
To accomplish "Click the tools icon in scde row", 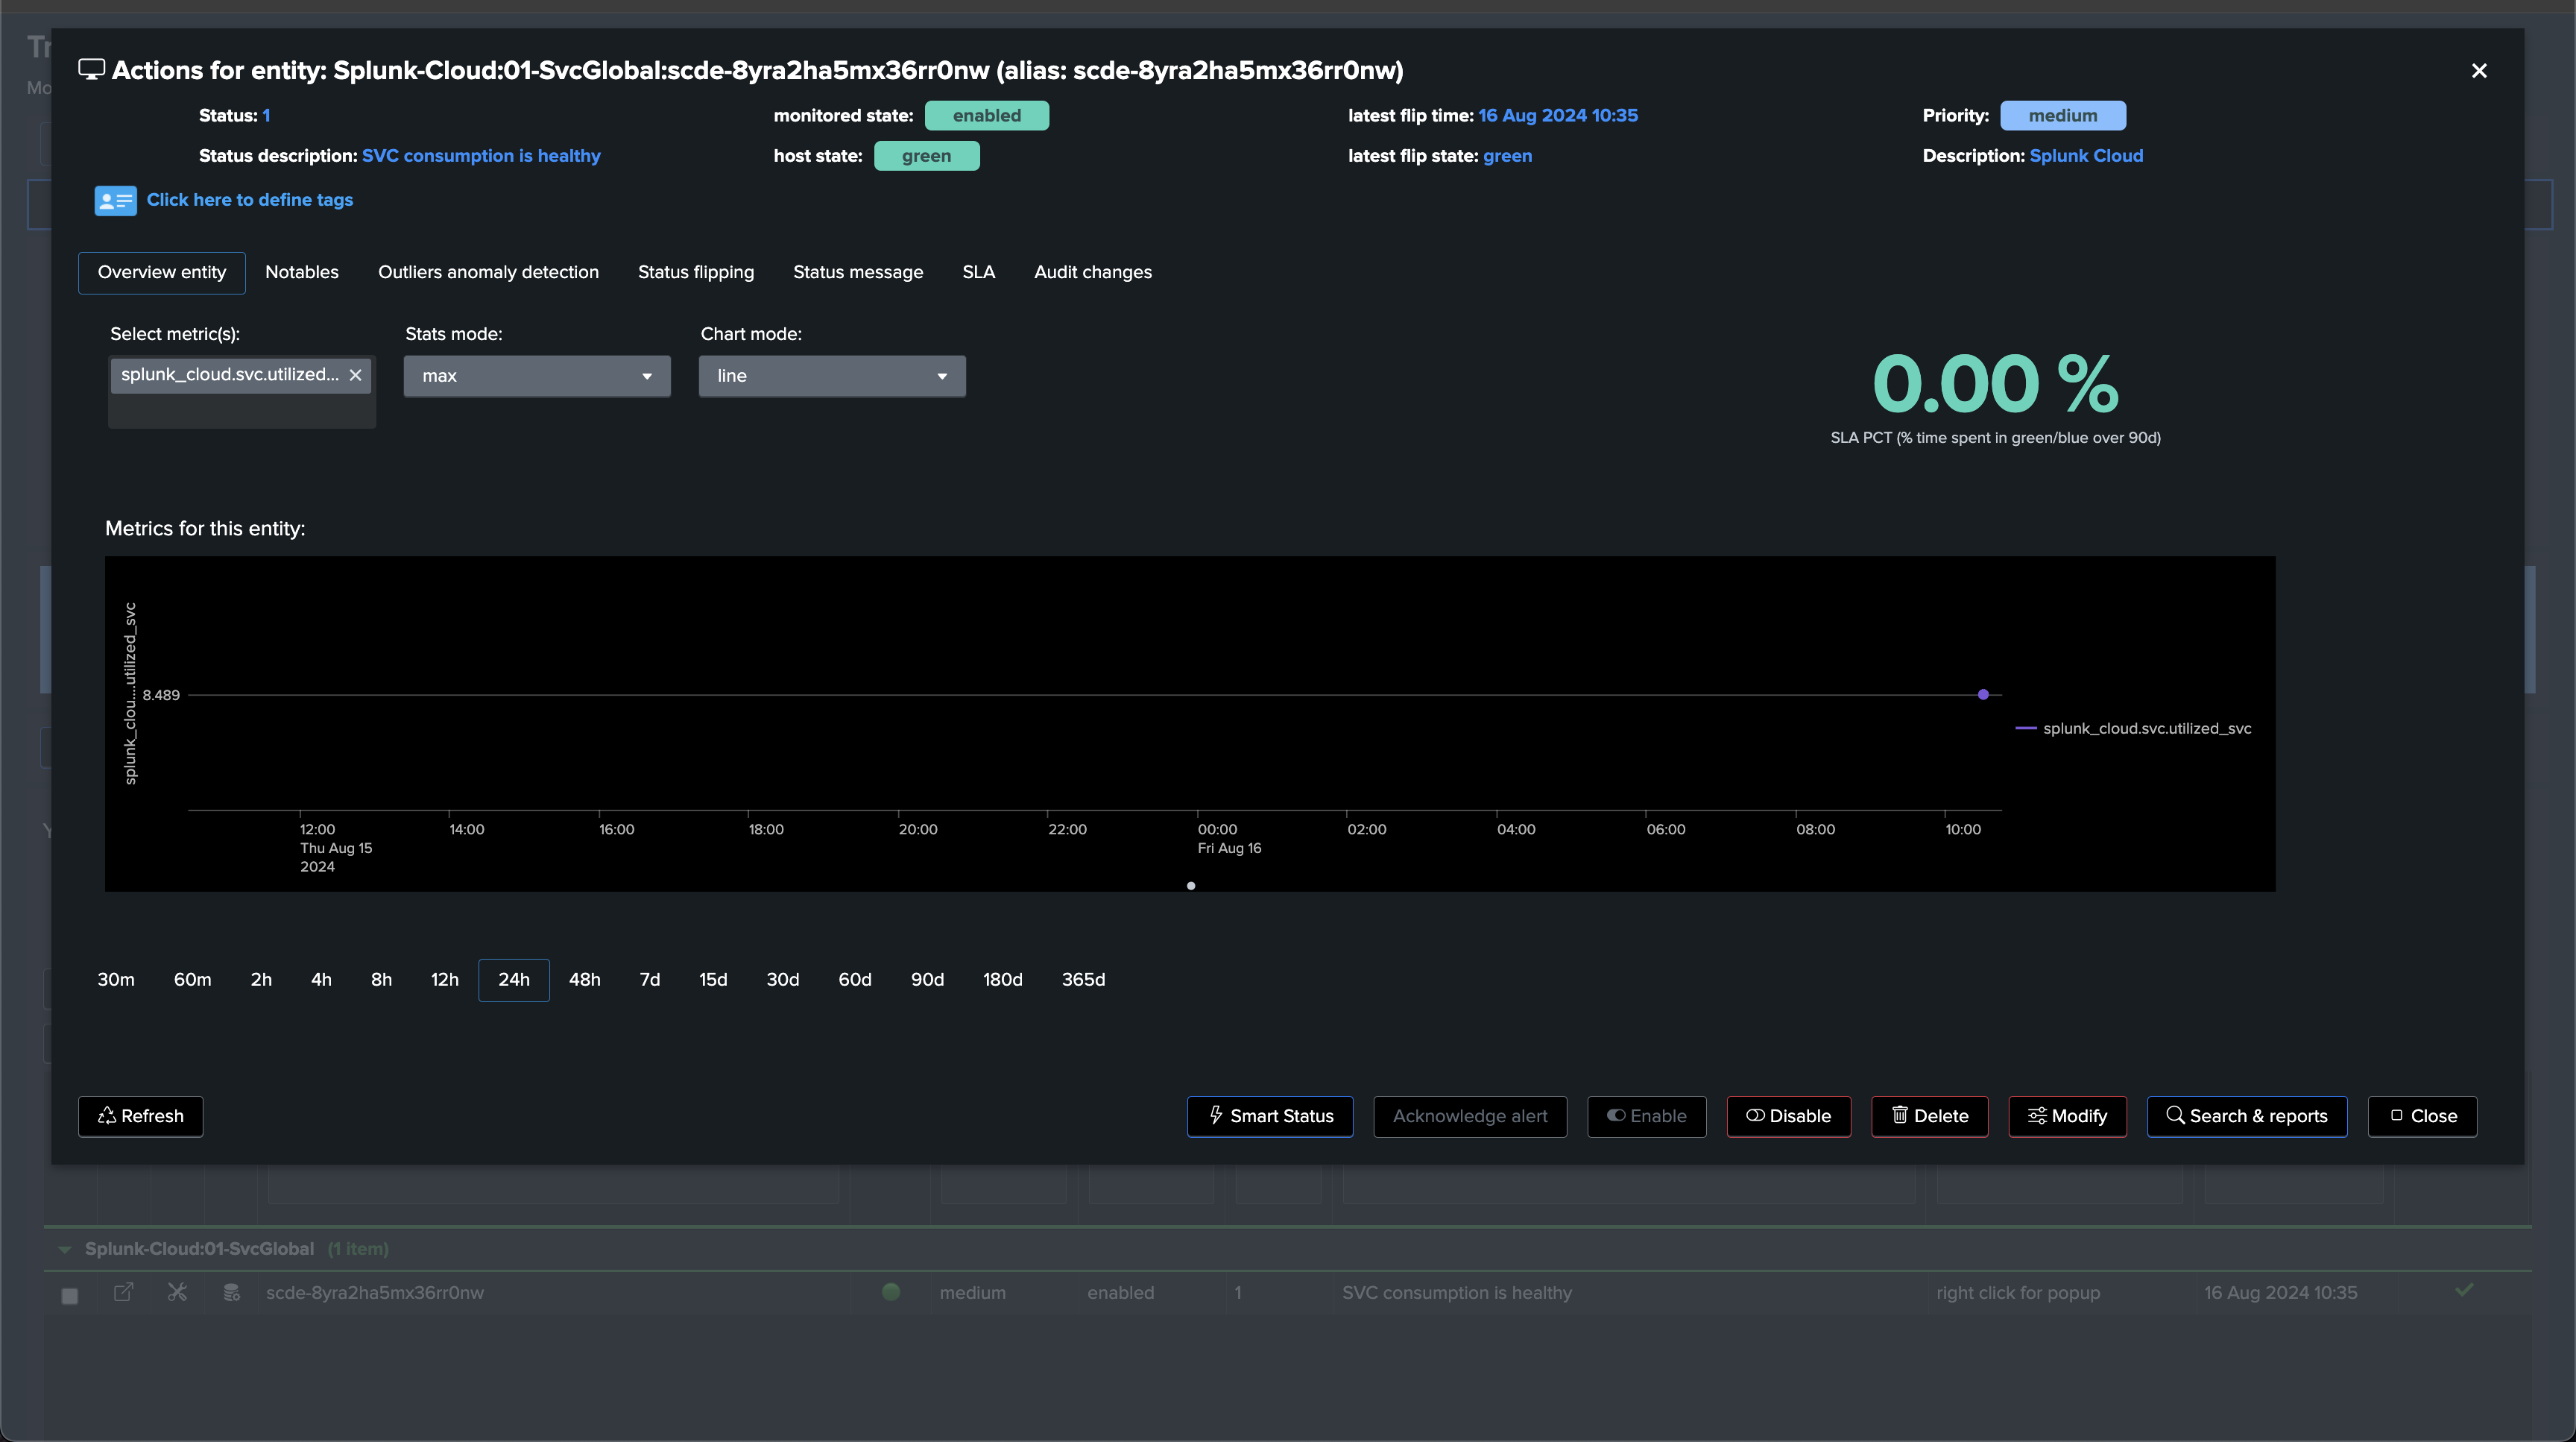I will (177, 1292).
